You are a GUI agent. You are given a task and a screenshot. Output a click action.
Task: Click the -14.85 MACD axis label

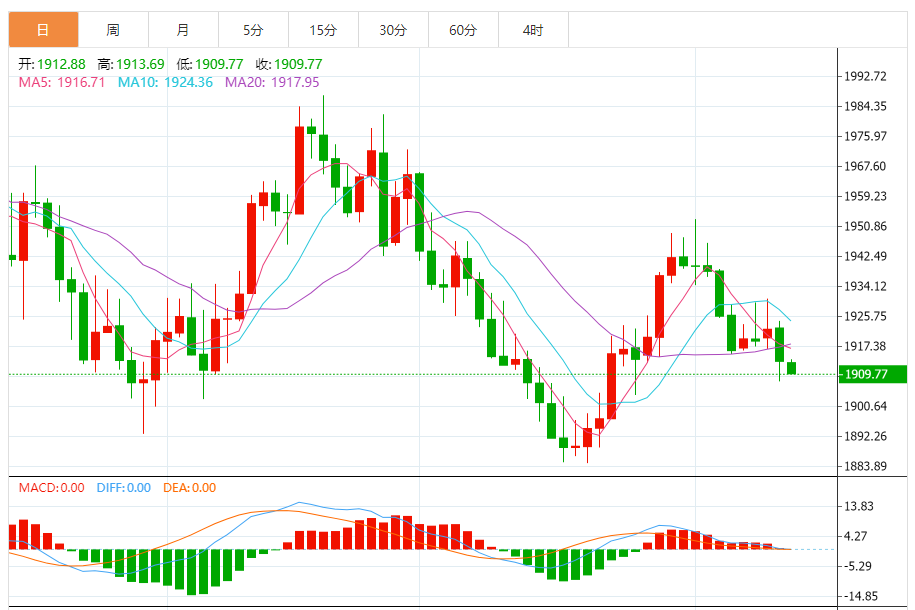(861, 596)
